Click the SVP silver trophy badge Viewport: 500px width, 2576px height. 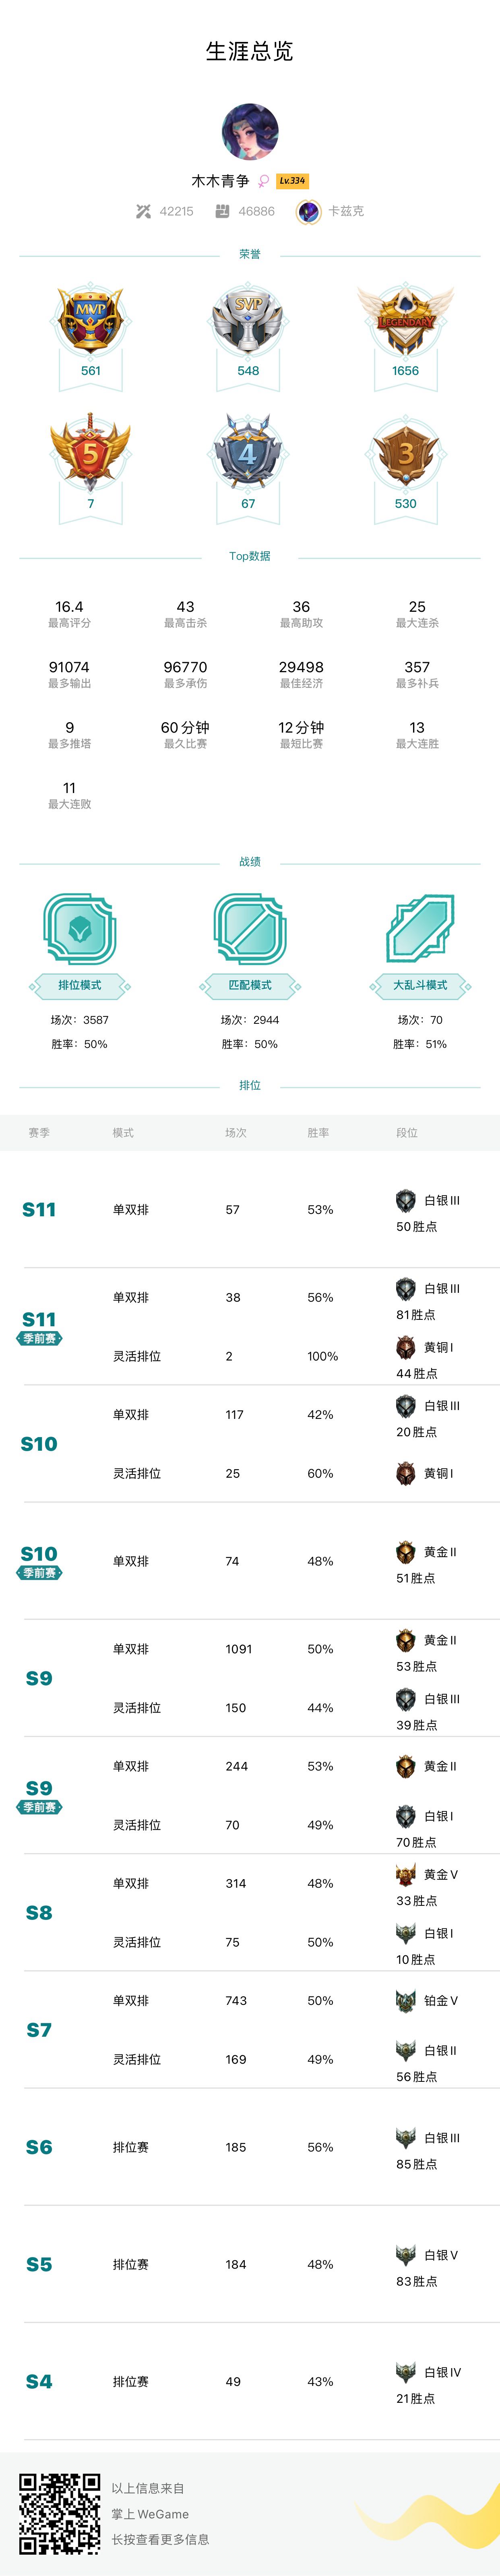[x=248, y=319]
